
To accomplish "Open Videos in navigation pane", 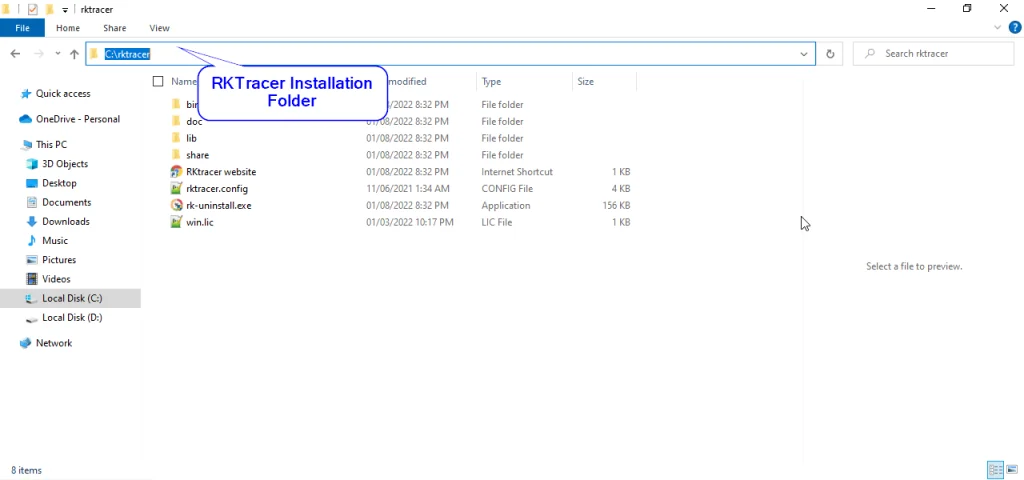I will pos(56,280).
